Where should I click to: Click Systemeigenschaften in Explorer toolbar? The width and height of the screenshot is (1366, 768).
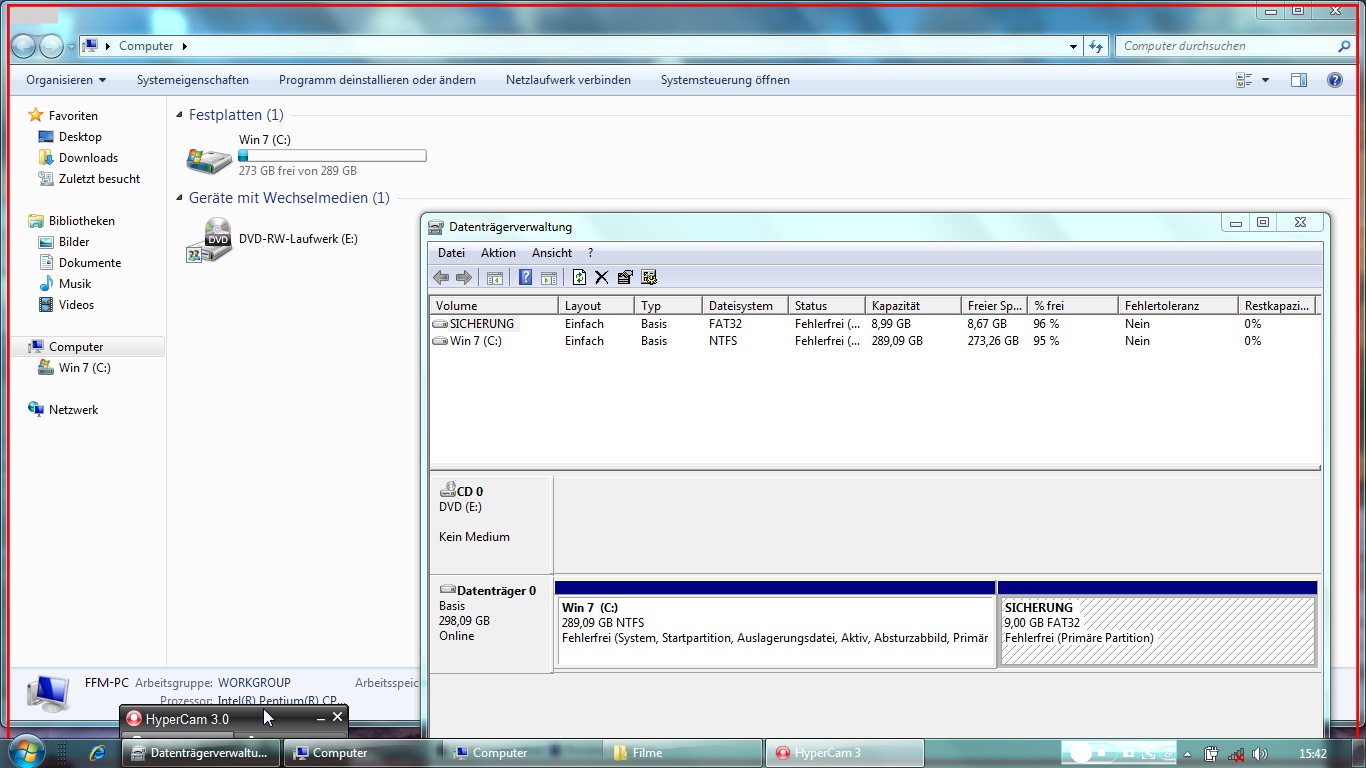coord(193,80)
